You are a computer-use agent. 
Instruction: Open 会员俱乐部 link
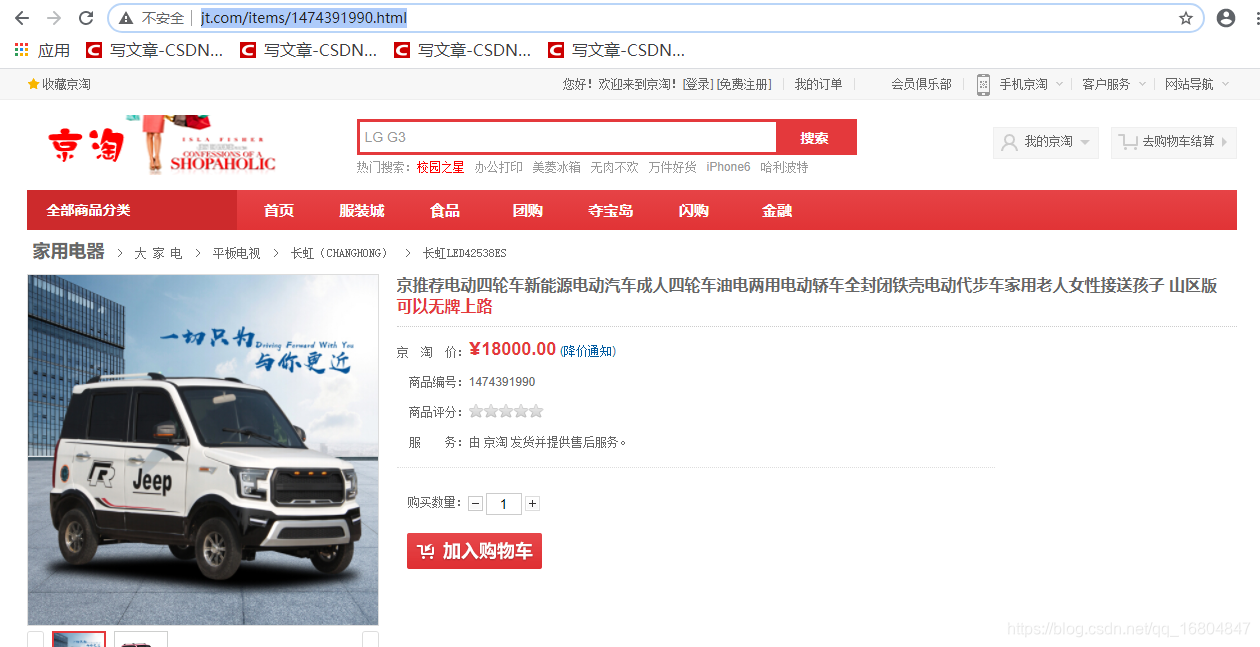coord(921,84)
